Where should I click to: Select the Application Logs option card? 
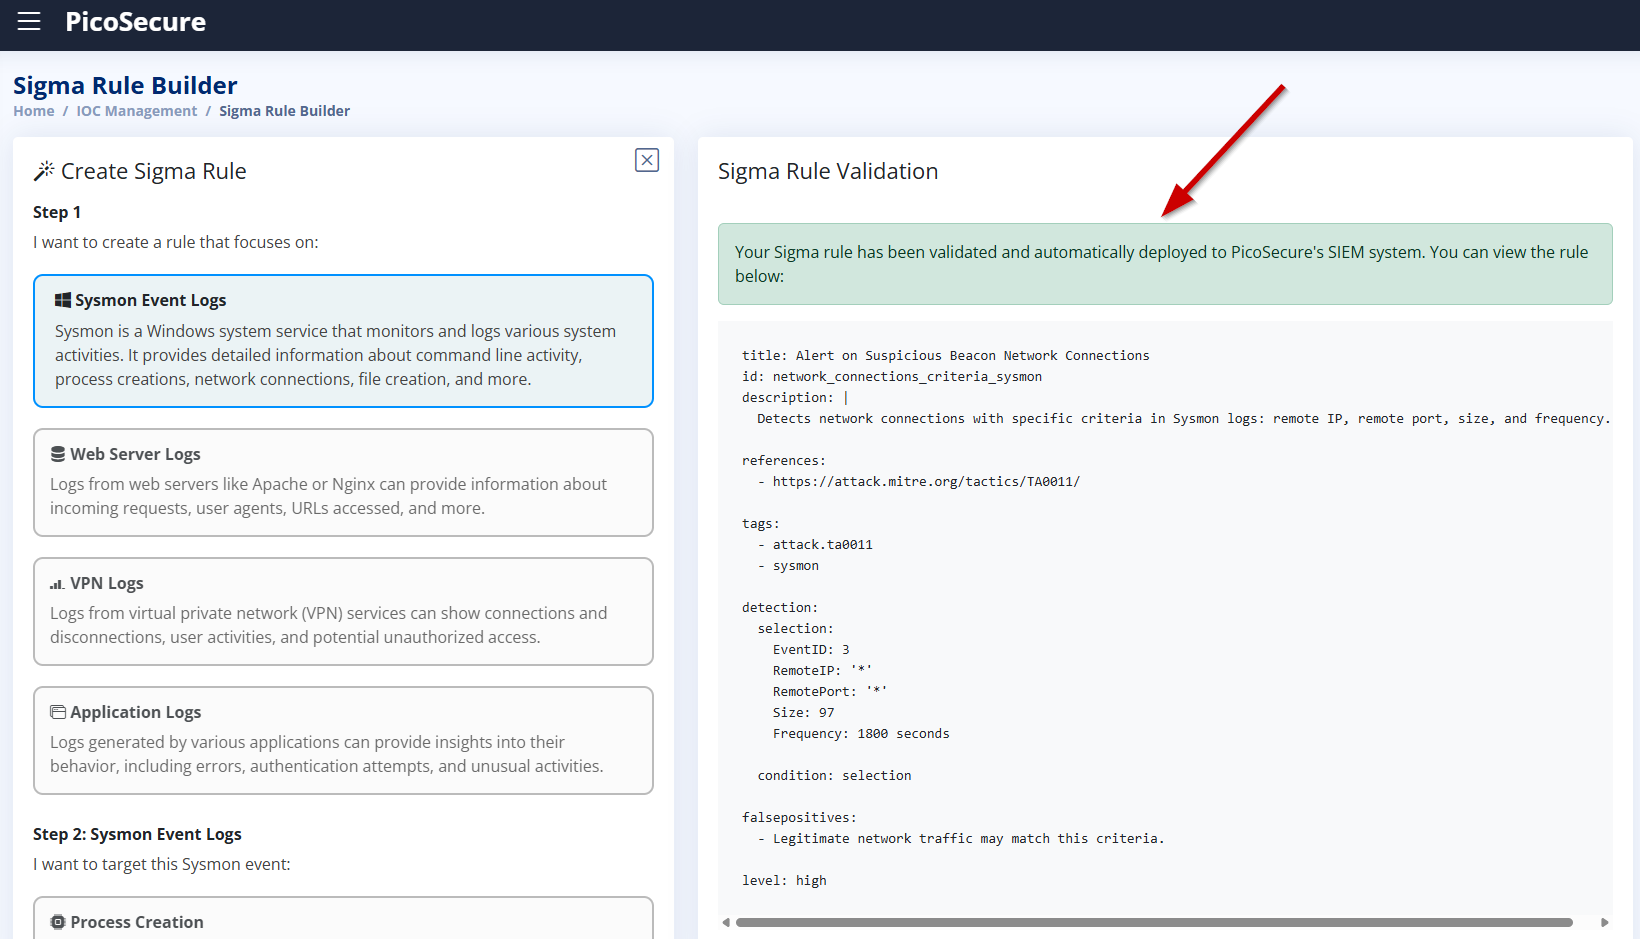(343, 741)
